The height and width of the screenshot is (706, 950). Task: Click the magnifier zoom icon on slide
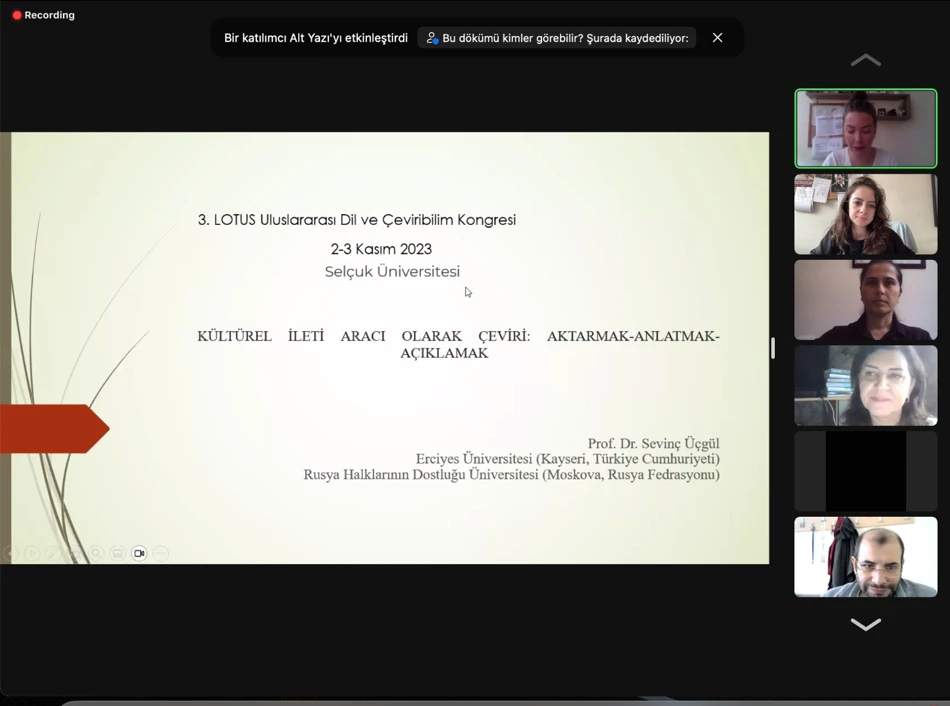tap(96, 553)
